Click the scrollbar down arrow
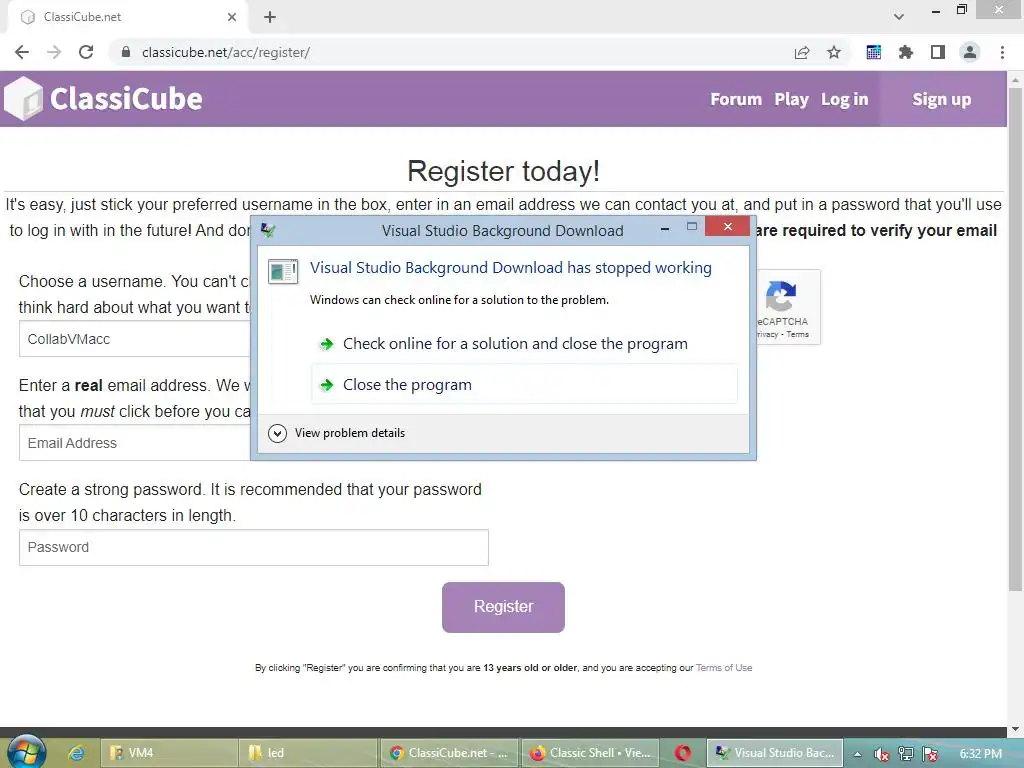Image resolution: width=1024 pixels, height=768 pixels. pos(1015,729)
